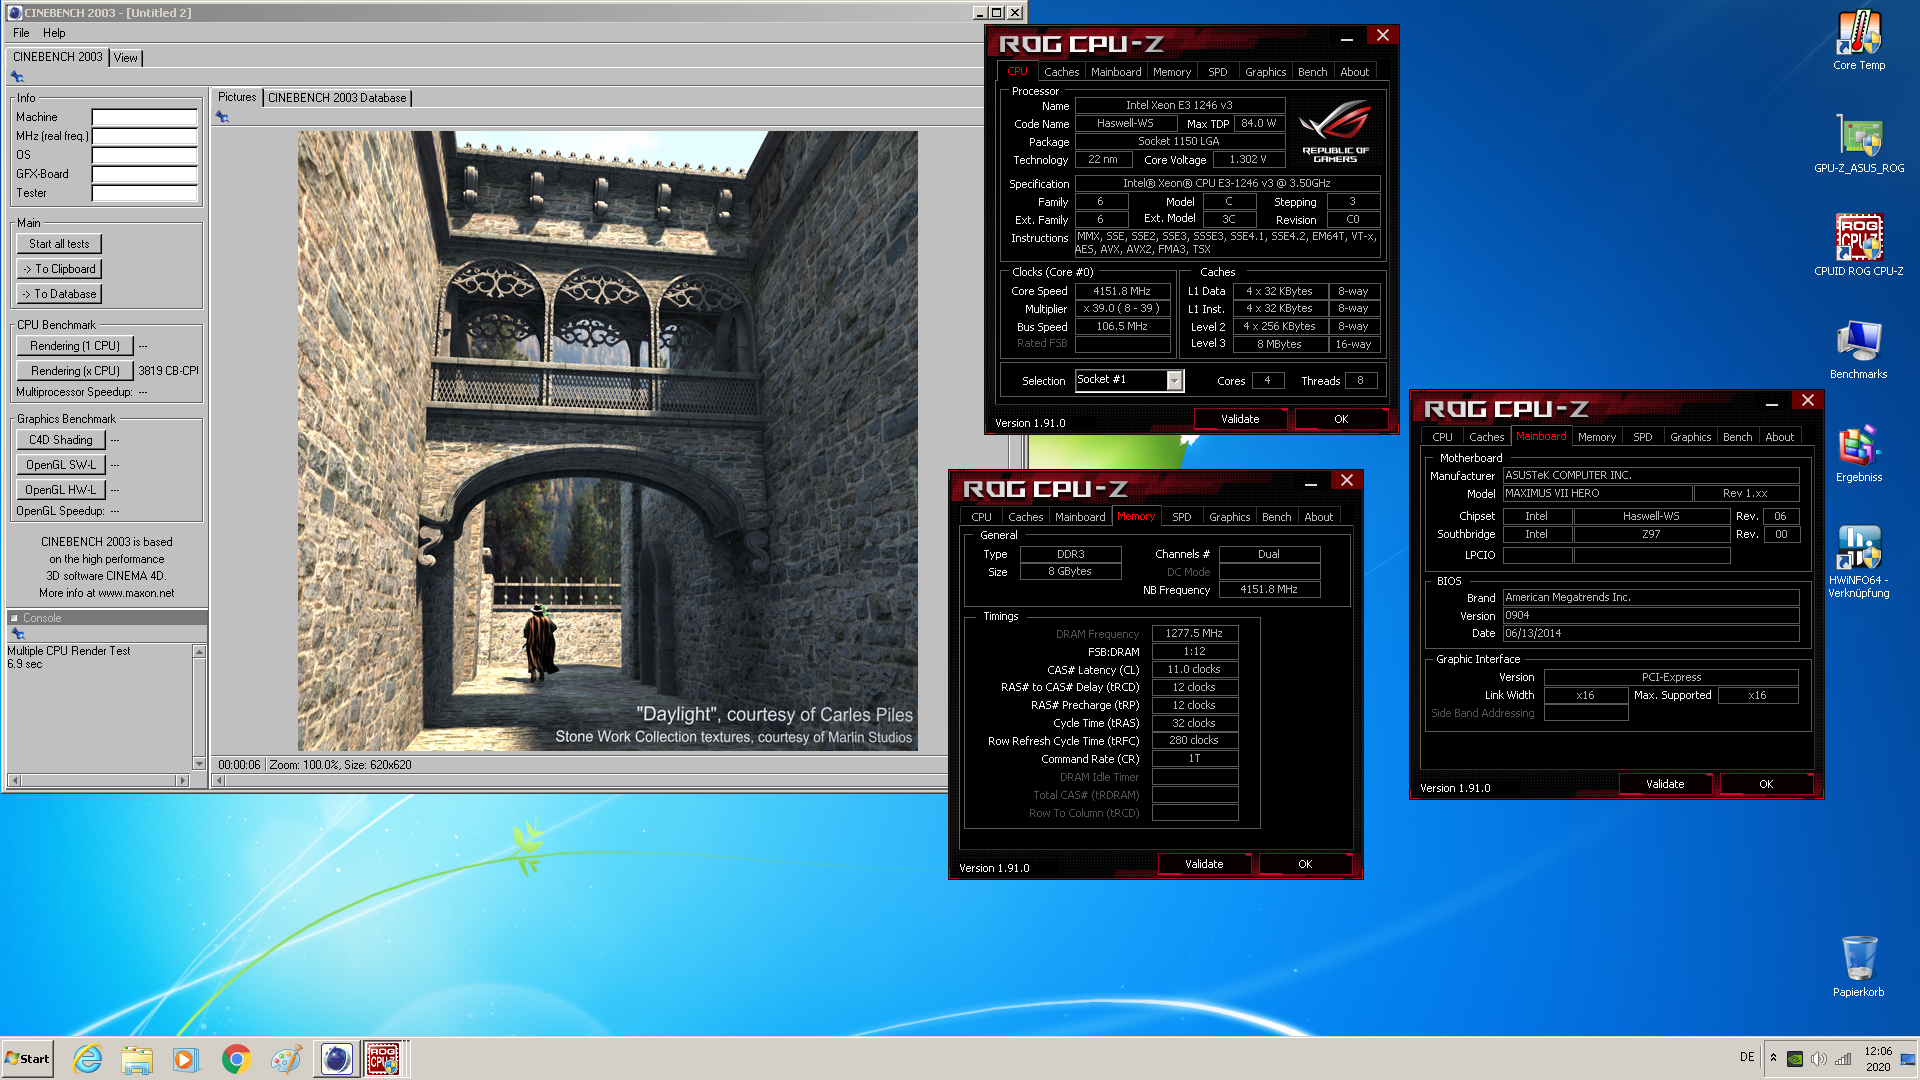This screenshot has height=1080, width=1920.
Task: Click pin icon in Console panel
Action: (x=17, y=634)
